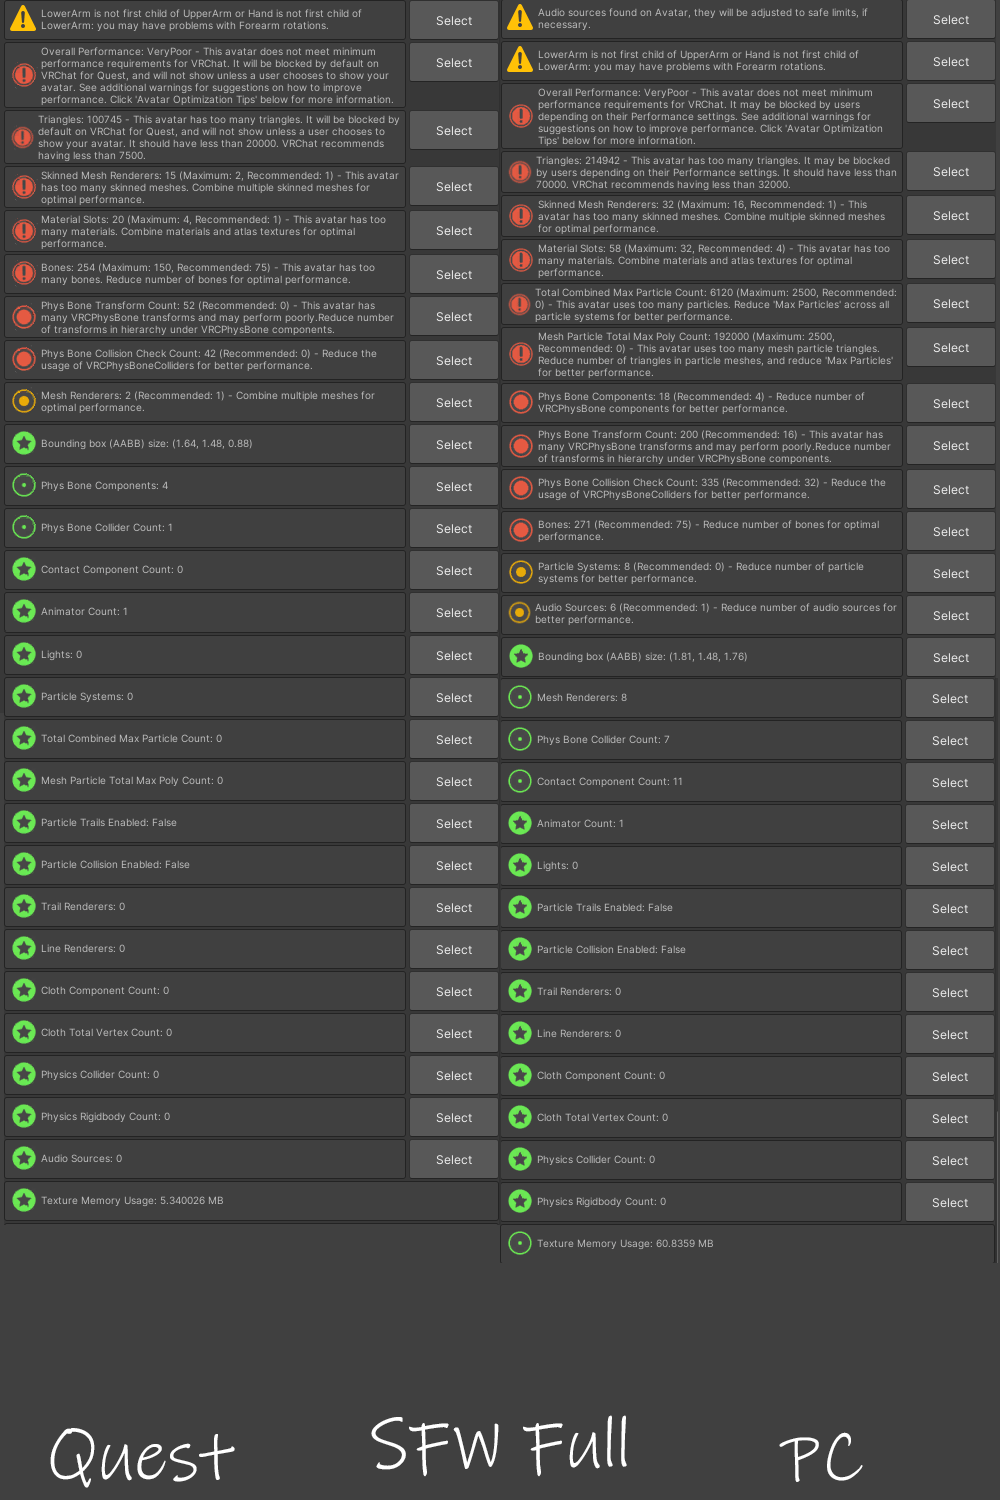Click Select beside Material Slots: 20
This screenshot has width=1000, height=1500.
(454, 231)
